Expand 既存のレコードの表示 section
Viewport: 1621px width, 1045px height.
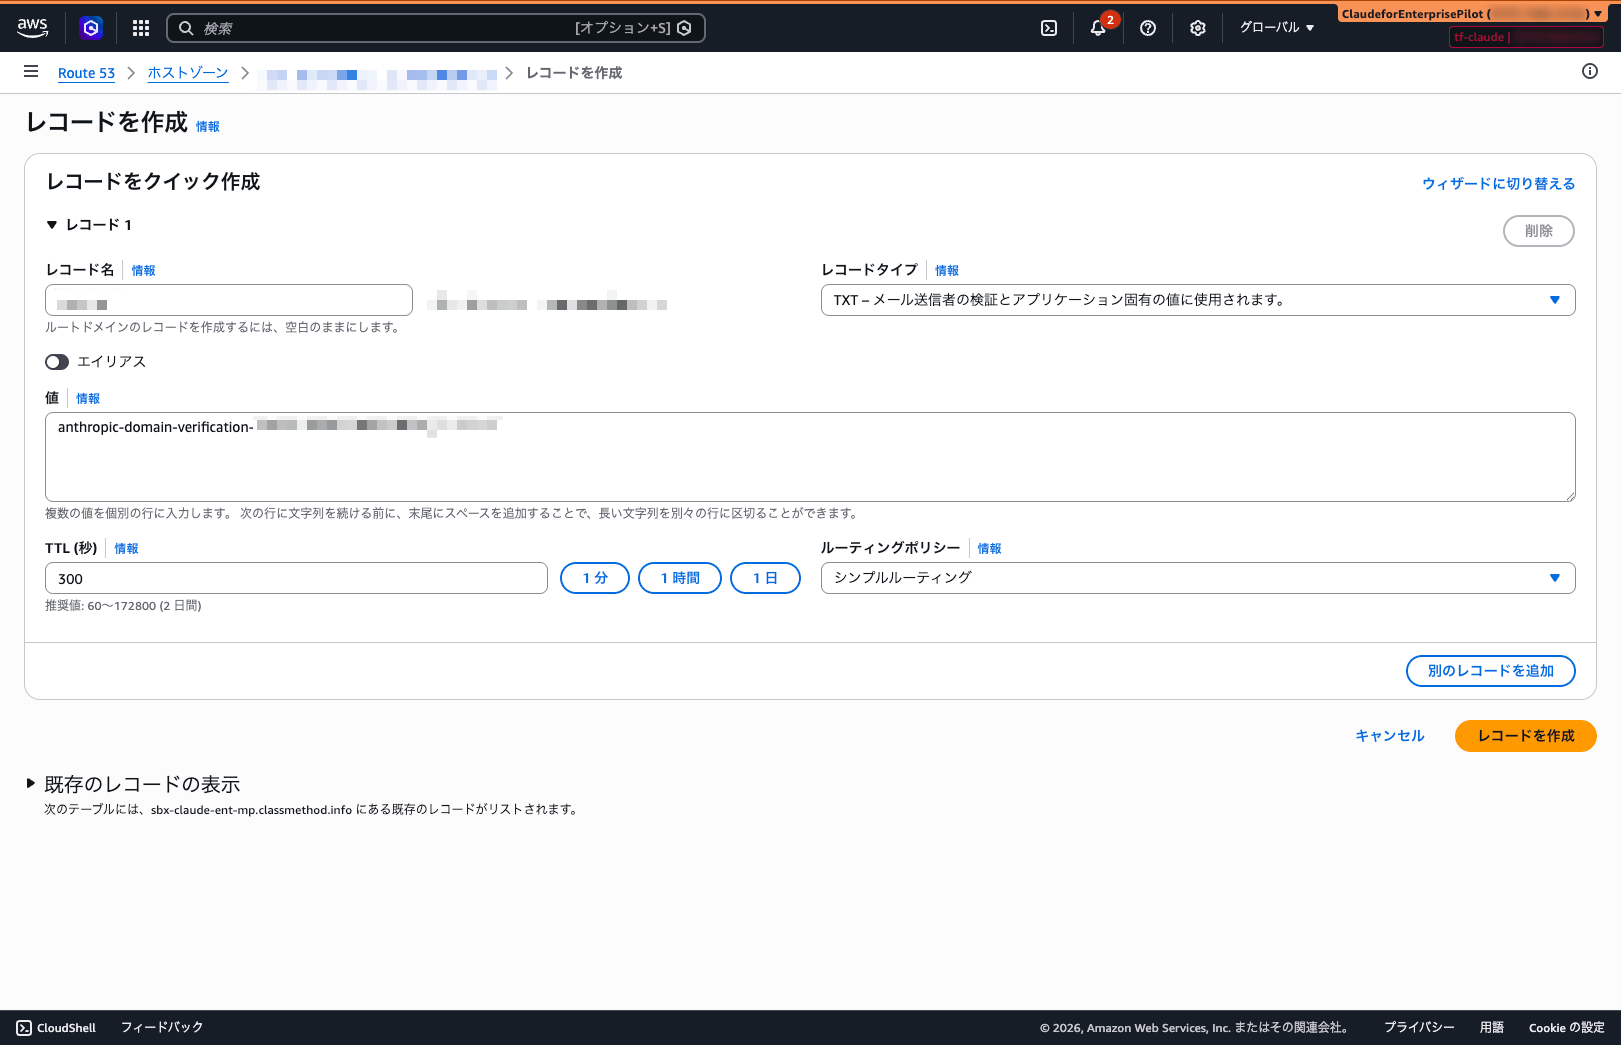tap(31, 784)
